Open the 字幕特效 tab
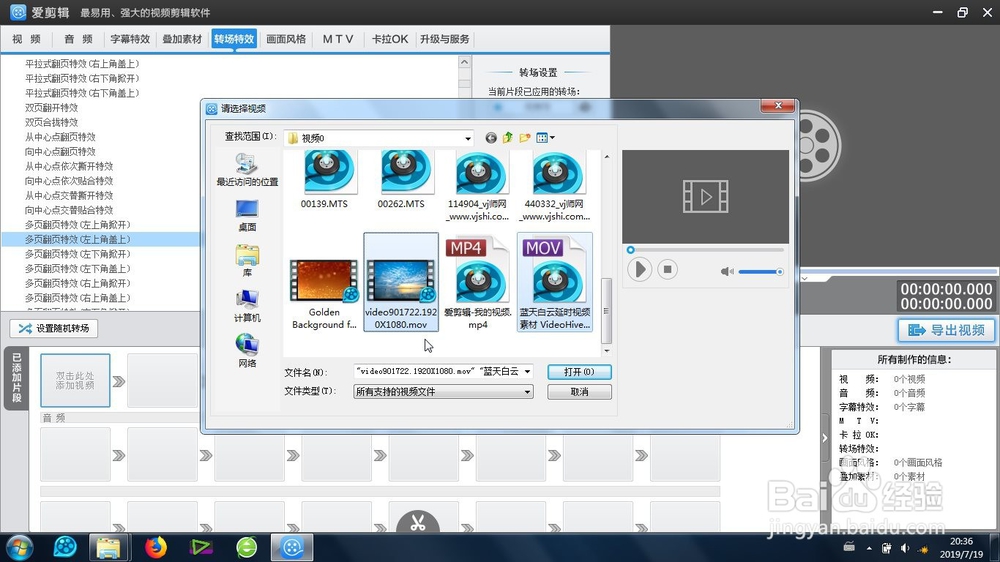1000x562 pixels. coord(130,39)
